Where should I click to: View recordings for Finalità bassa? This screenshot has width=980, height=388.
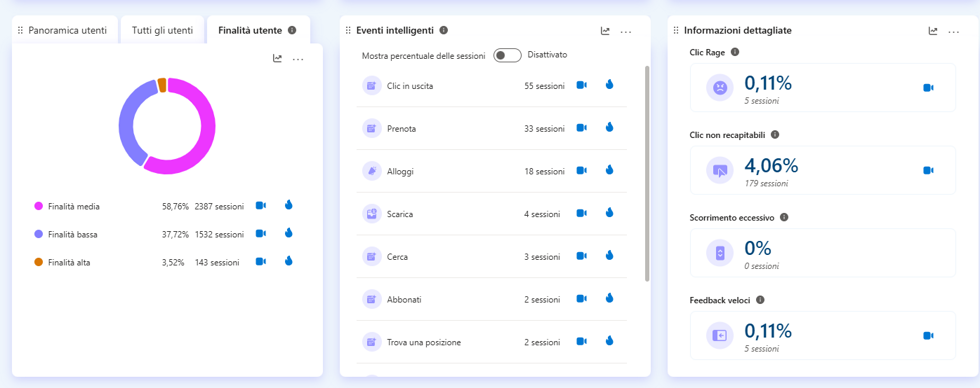pyautogui.click(x=261, y=233)
